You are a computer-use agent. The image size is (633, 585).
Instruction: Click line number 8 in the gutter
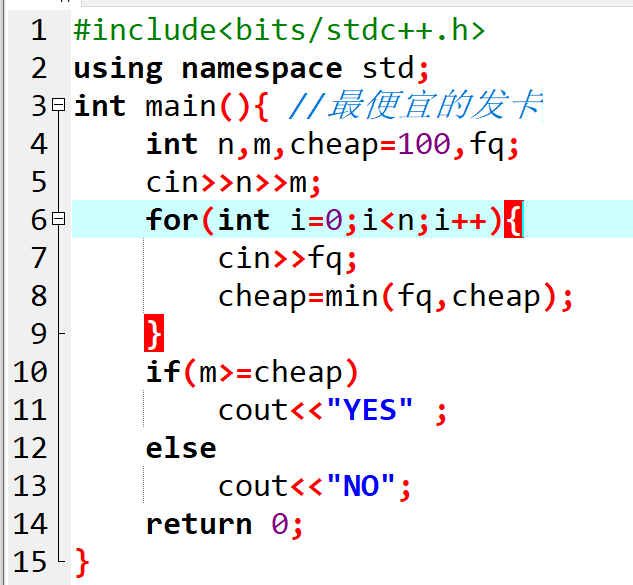[39, 296]
